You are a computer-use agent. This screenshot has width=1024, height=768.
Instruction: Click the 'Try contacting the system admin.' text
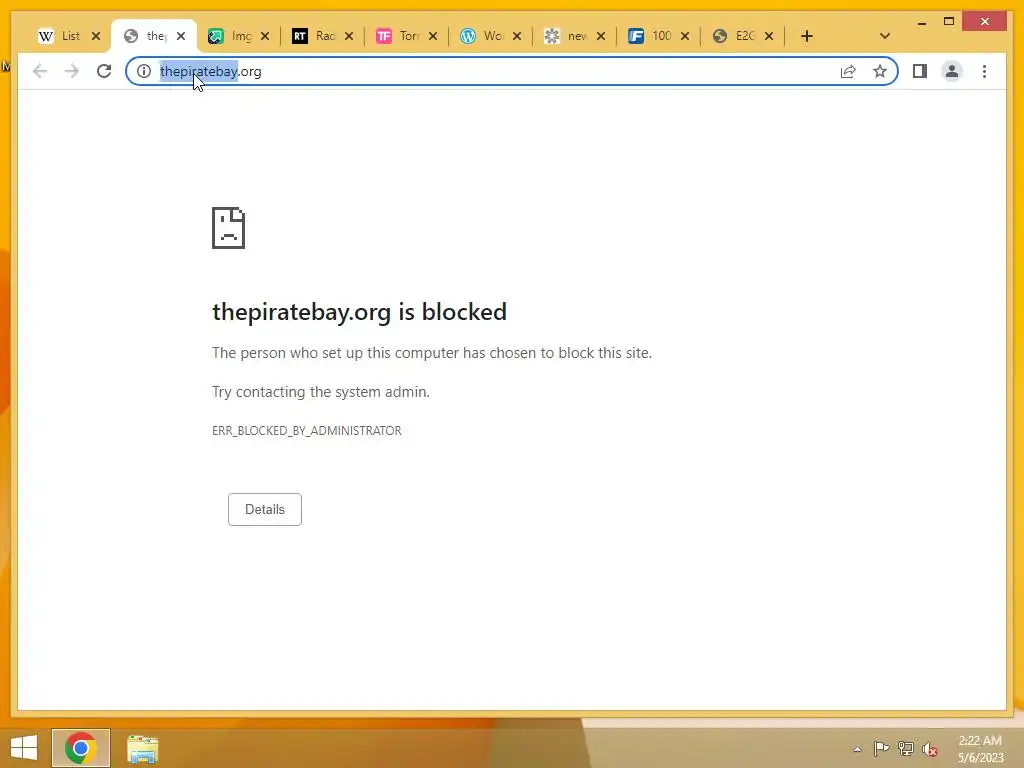(321, 392)
